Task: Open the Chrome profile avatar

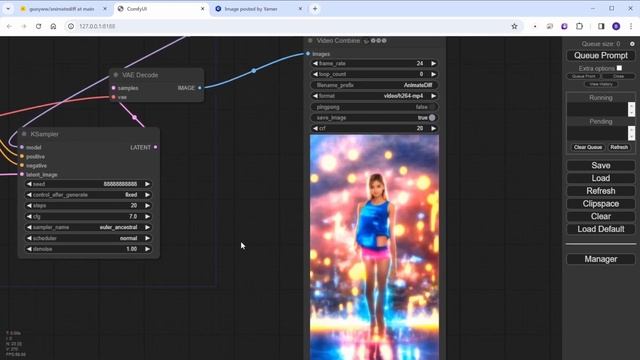Action: pyautogui.click(x=616, y=26)
